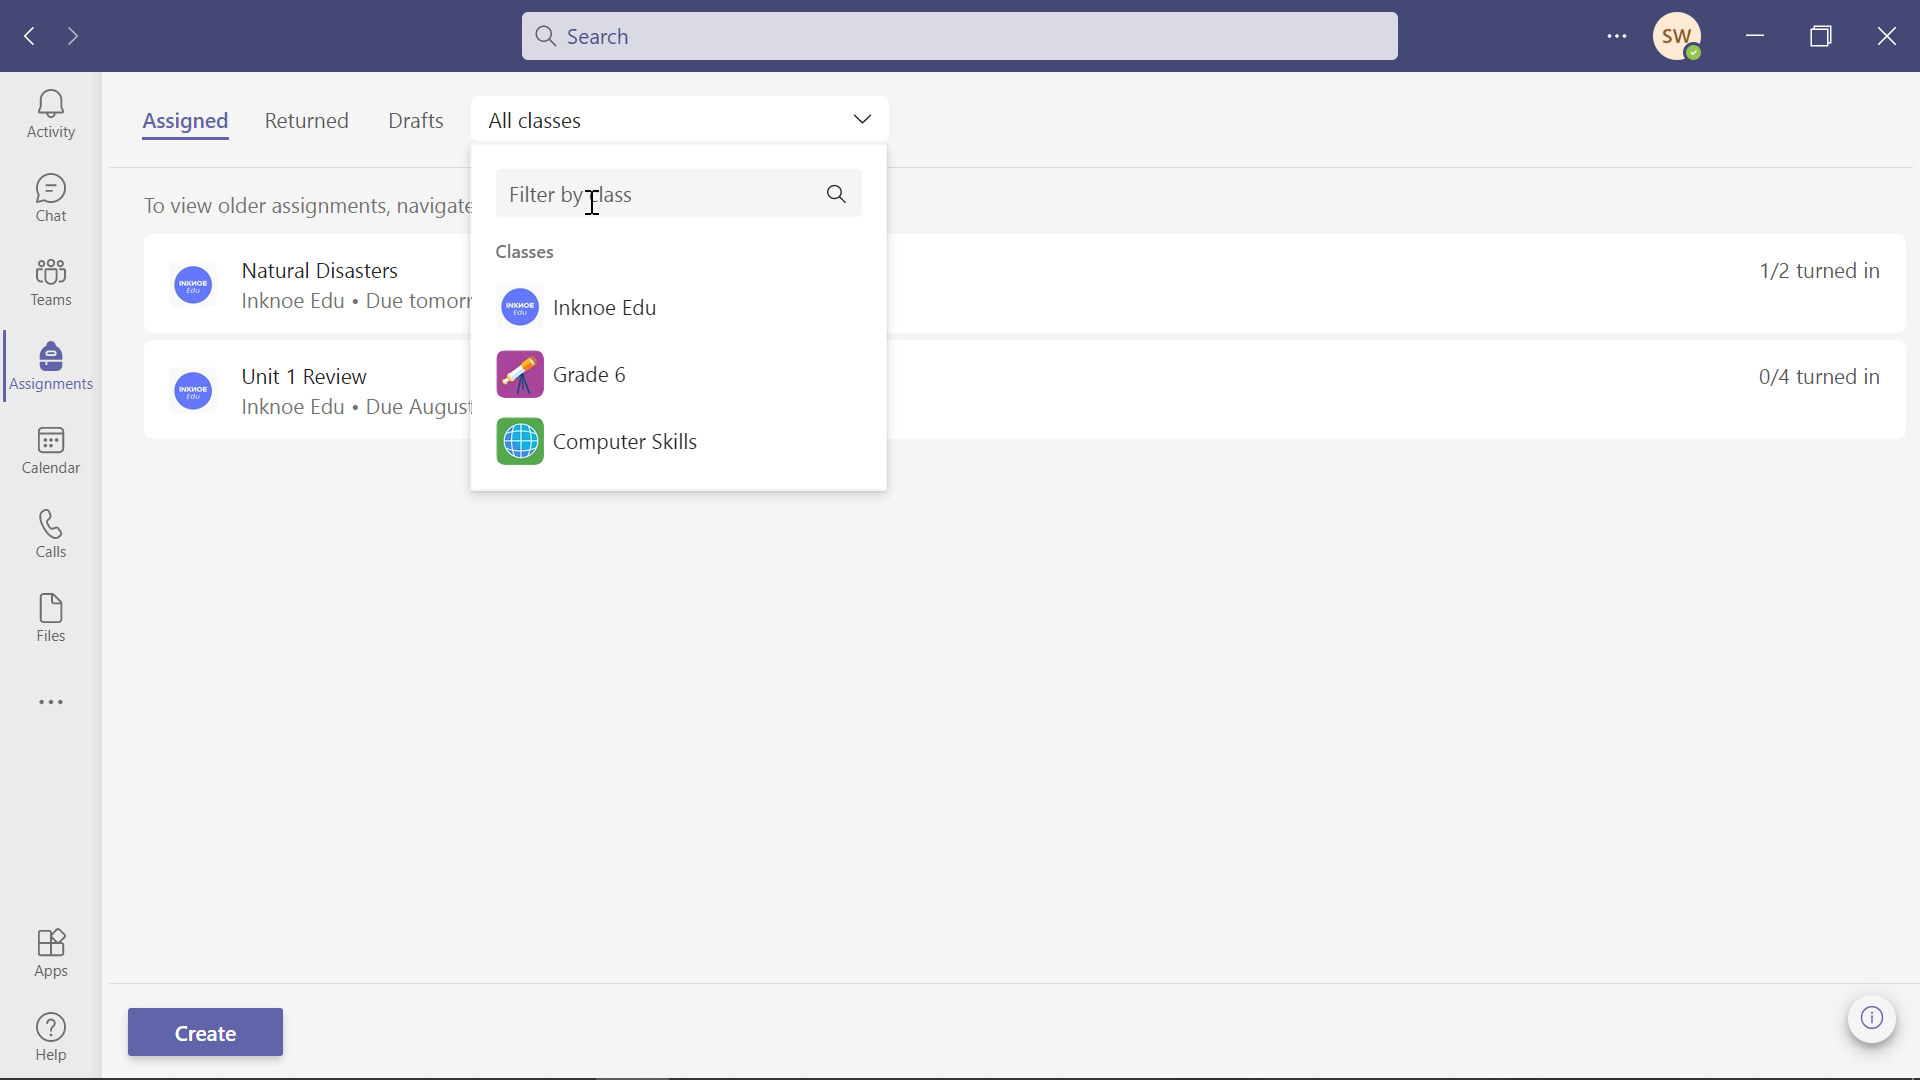The image size is (1920, 1080).
Task: Click the Drafts tab
Action: [x=415, y=120]
